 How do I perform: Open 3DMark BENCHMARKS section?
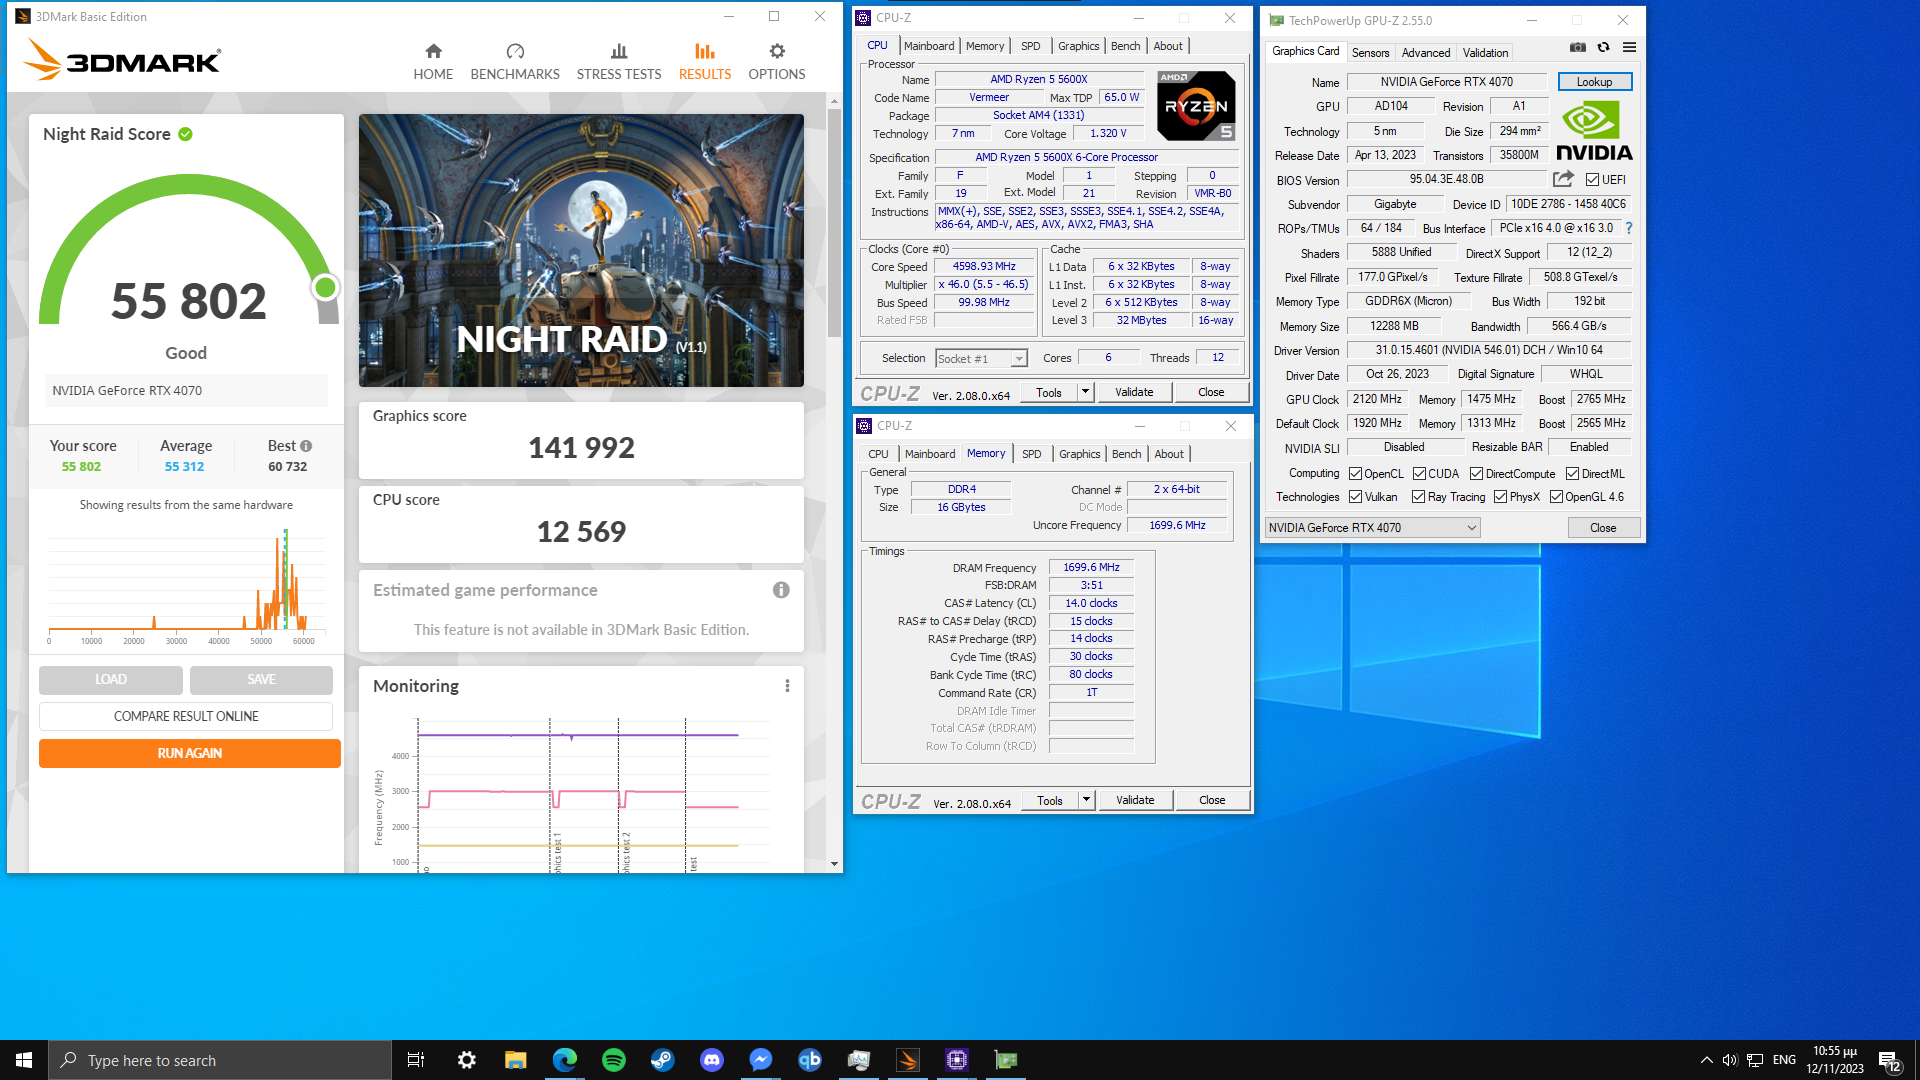tap(515, 62)
